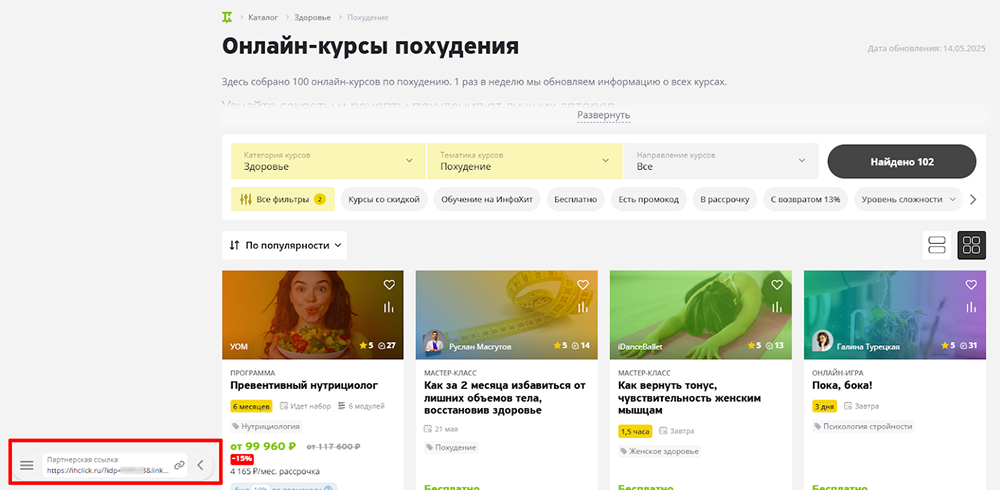Image resolution: width=1000 pixels, height=490 pixels.
Task: Click the Женское здоровье tag
Action: [x=659, y=451]
